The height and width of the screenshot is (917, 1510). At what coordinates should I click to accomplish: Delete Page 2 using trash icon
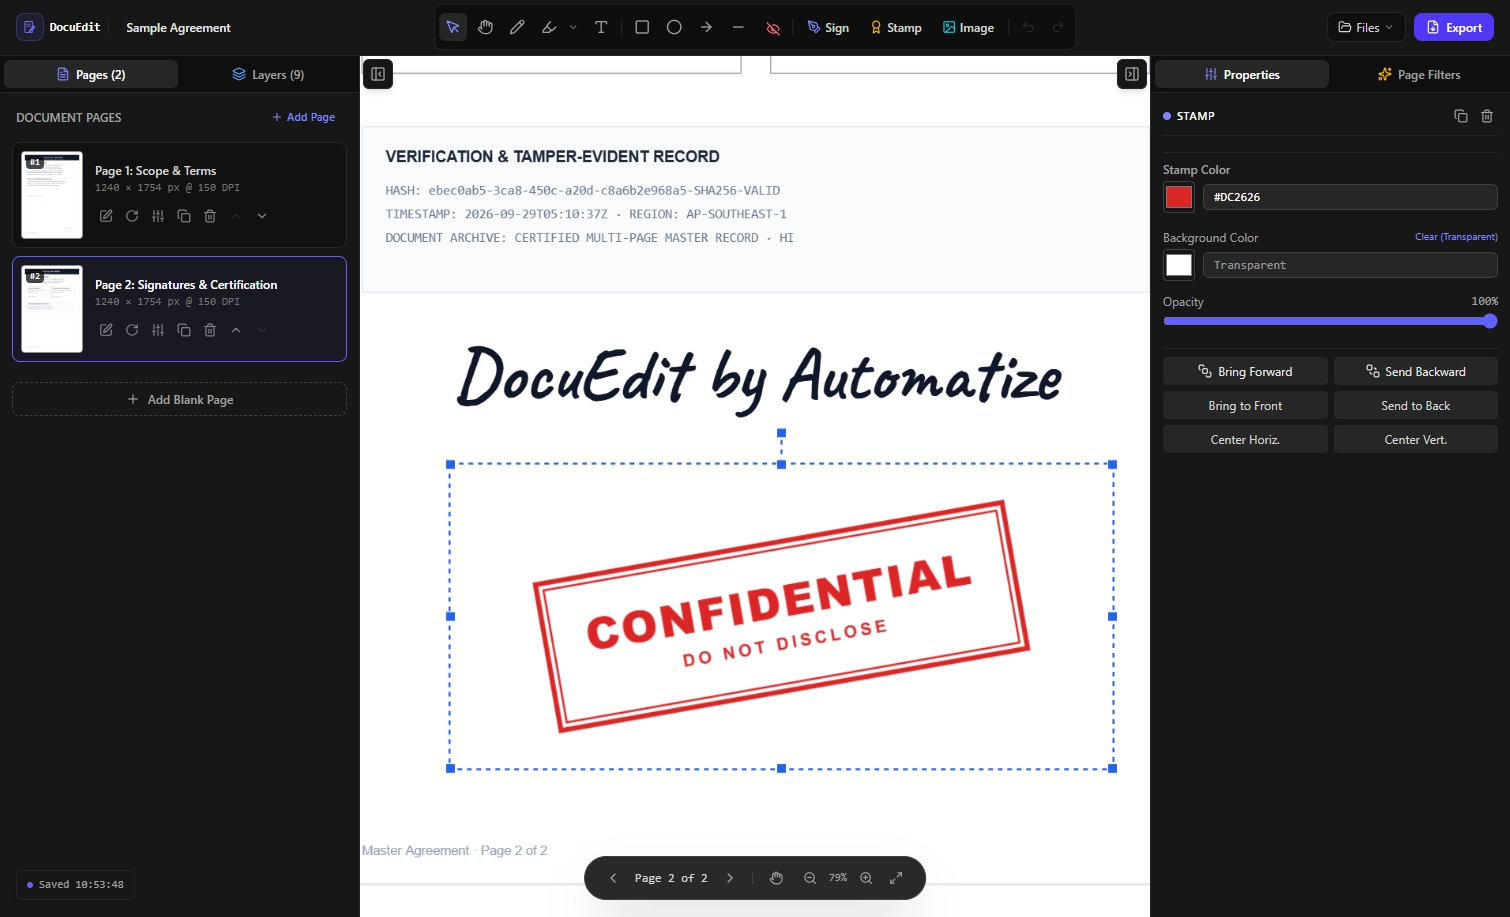[x=210, y=330]
